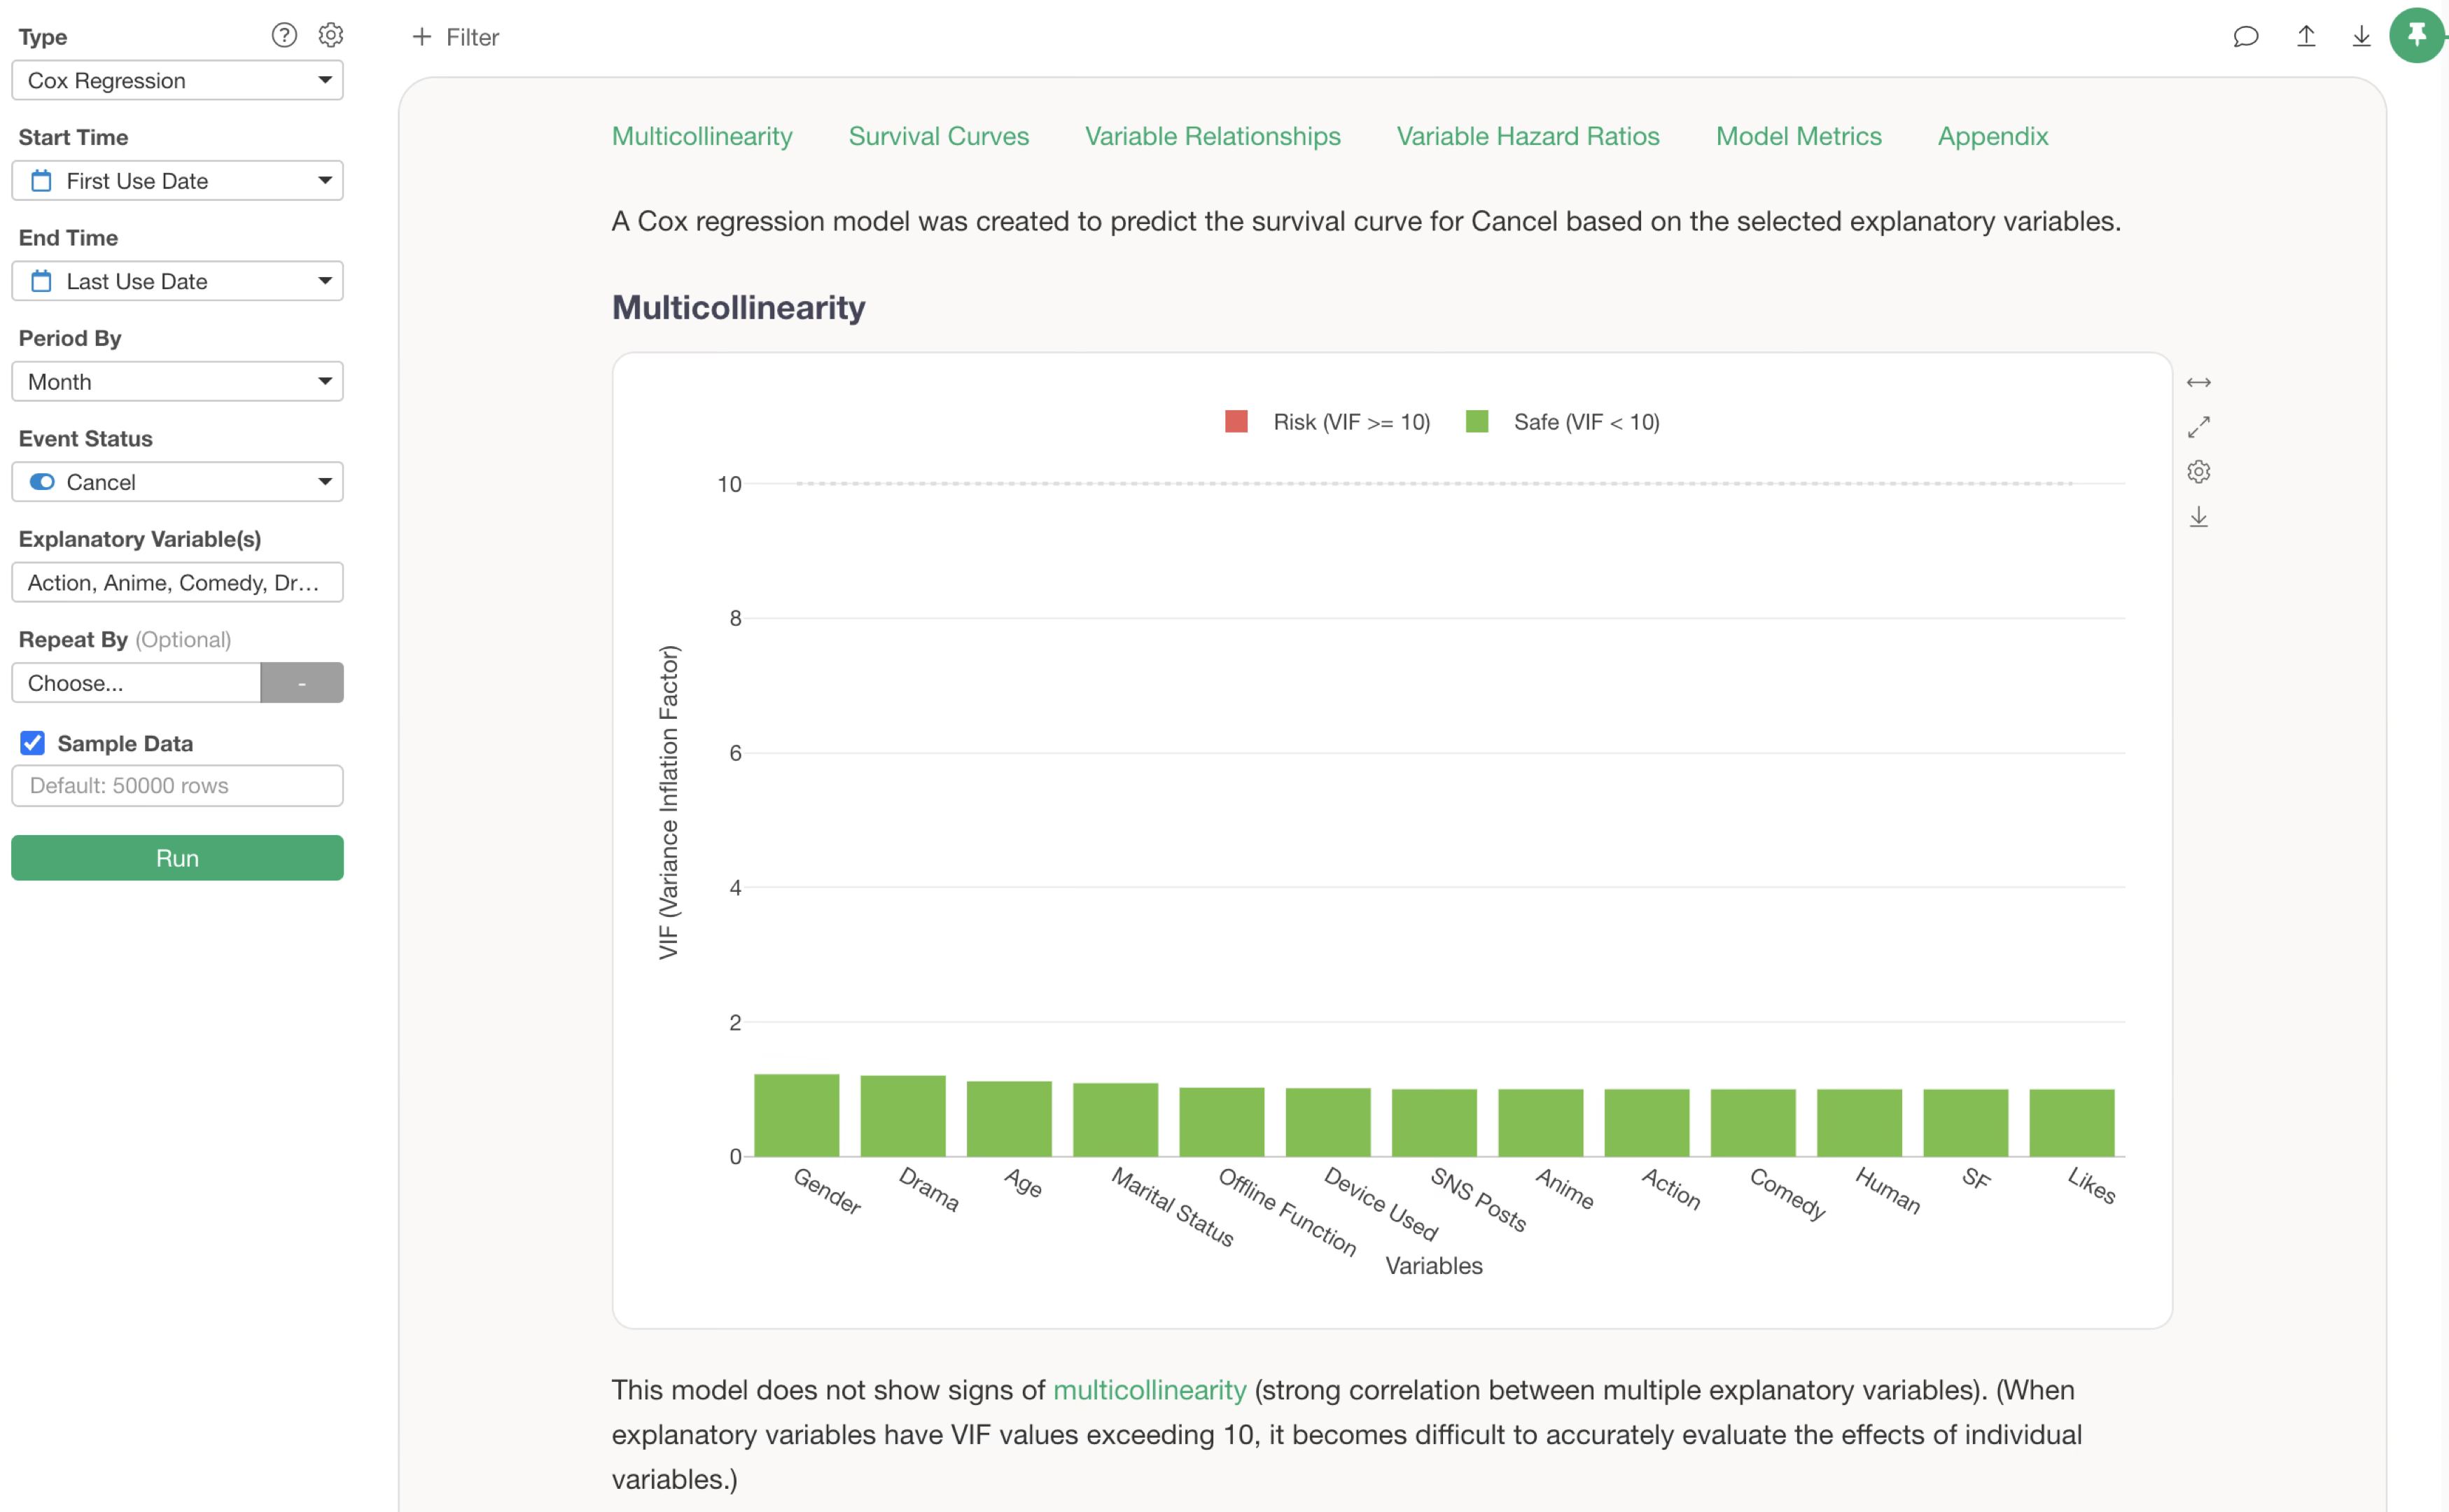The height and width of the screenshot is (1512, 2449).
Task: Toggle chart width horizontal arrows icon
Action: point(2198,383)
